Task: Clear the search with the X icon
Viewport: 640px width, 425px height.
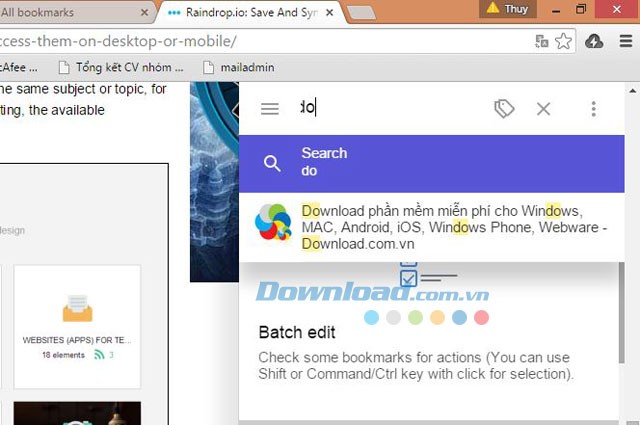Action: [x=544, y=109]
